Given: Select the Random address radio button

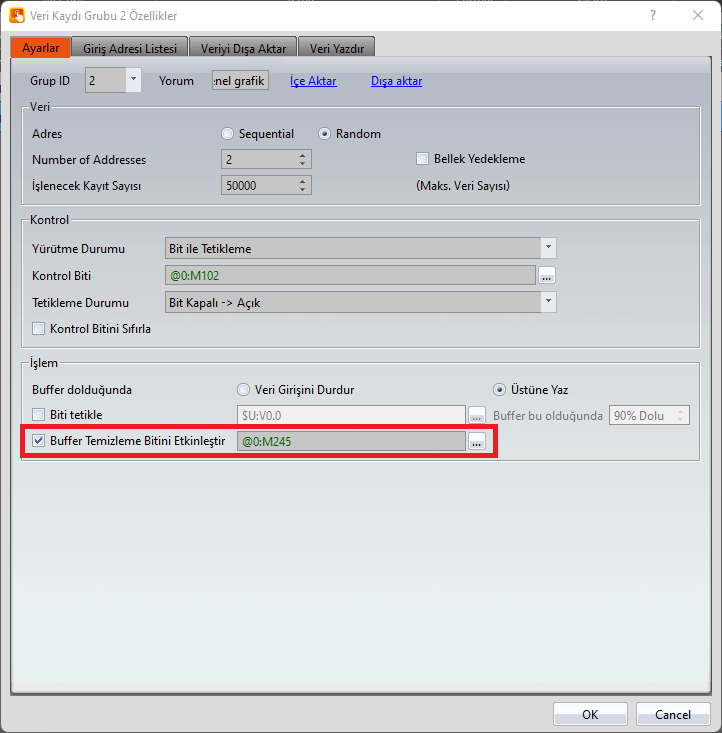Looking at the screenshot, I should coord(324,134).
